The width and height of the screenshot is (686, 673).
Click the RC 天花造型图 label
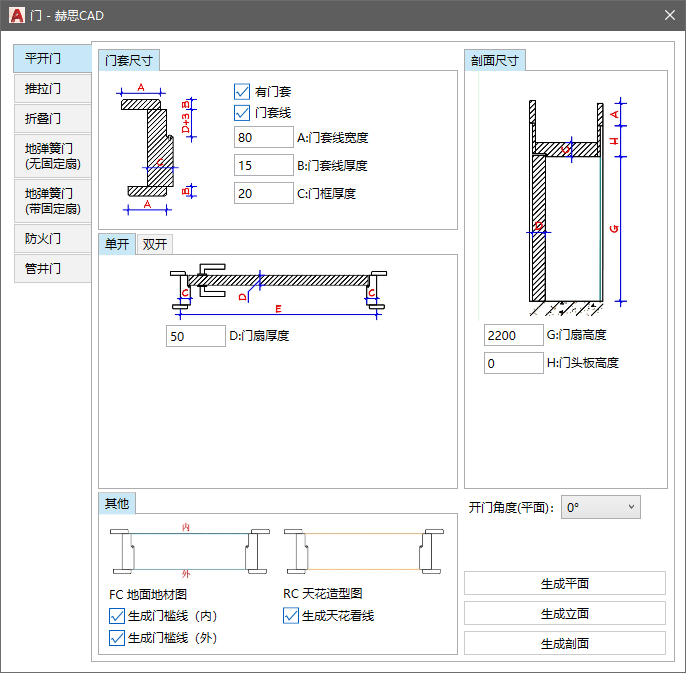(x=322, y=594)
